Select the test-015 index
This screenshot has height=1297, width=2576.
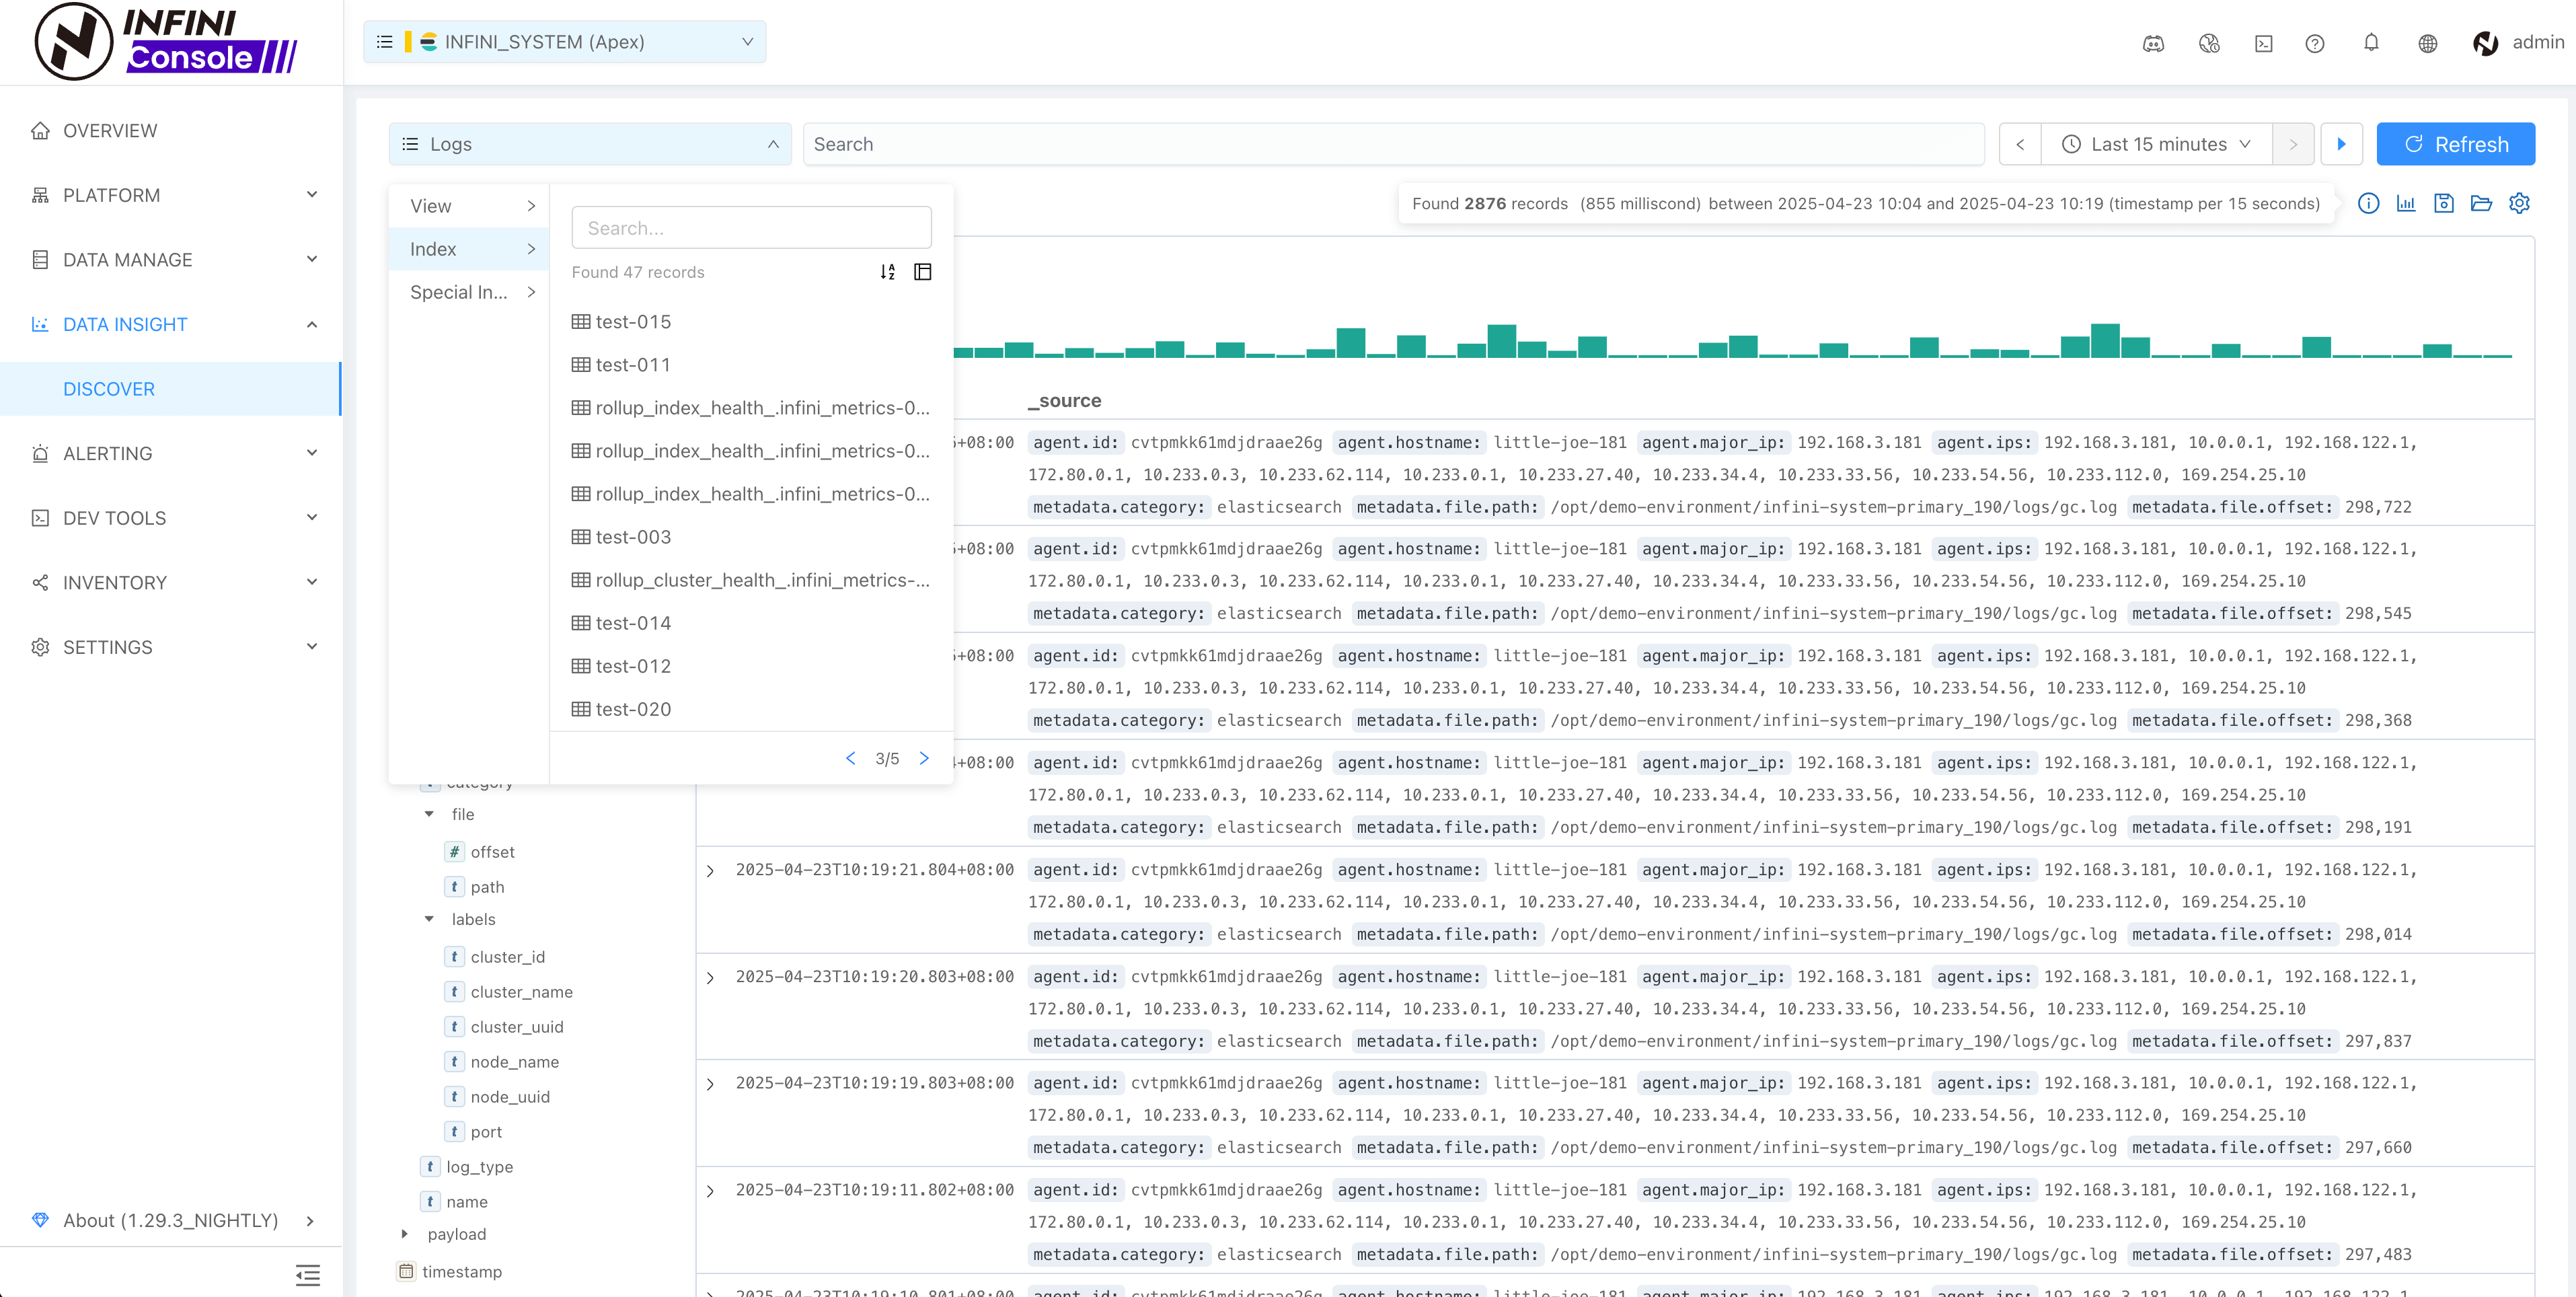tap(633, 322)
